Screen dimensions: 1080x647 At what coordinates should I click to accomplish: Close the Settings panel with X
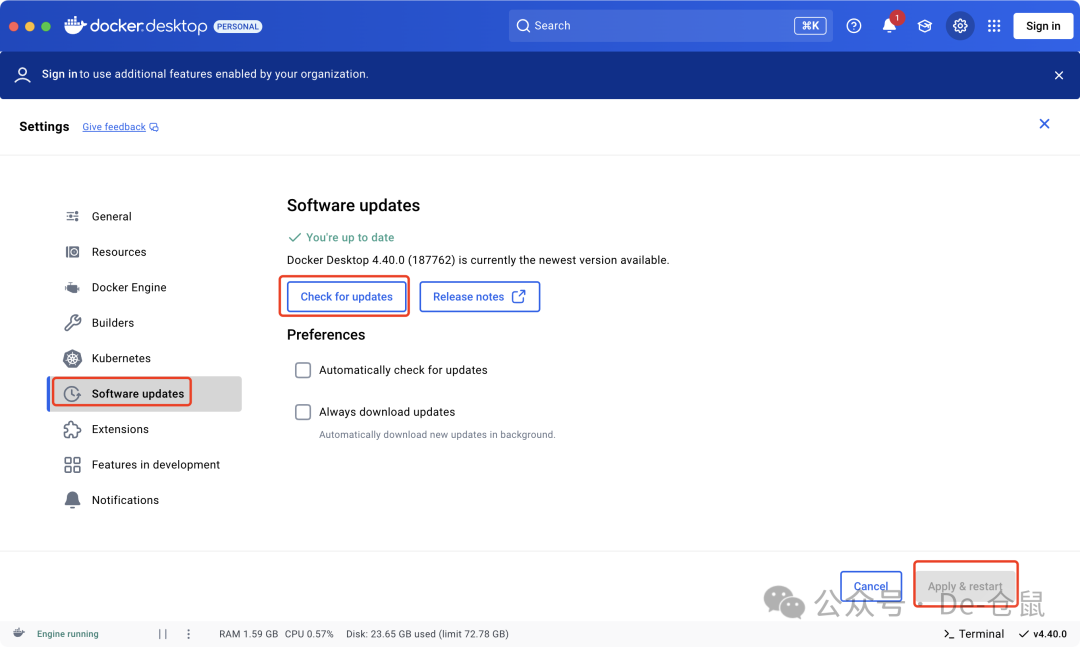(1044, 124)
